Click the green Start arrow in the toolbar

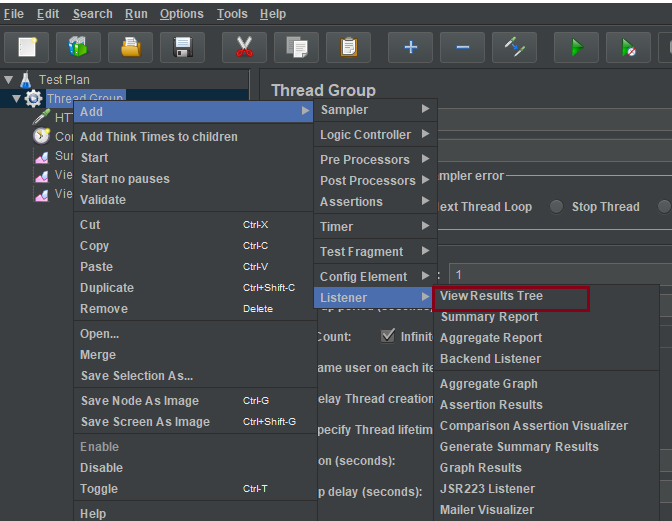click(x=577, y=47)
